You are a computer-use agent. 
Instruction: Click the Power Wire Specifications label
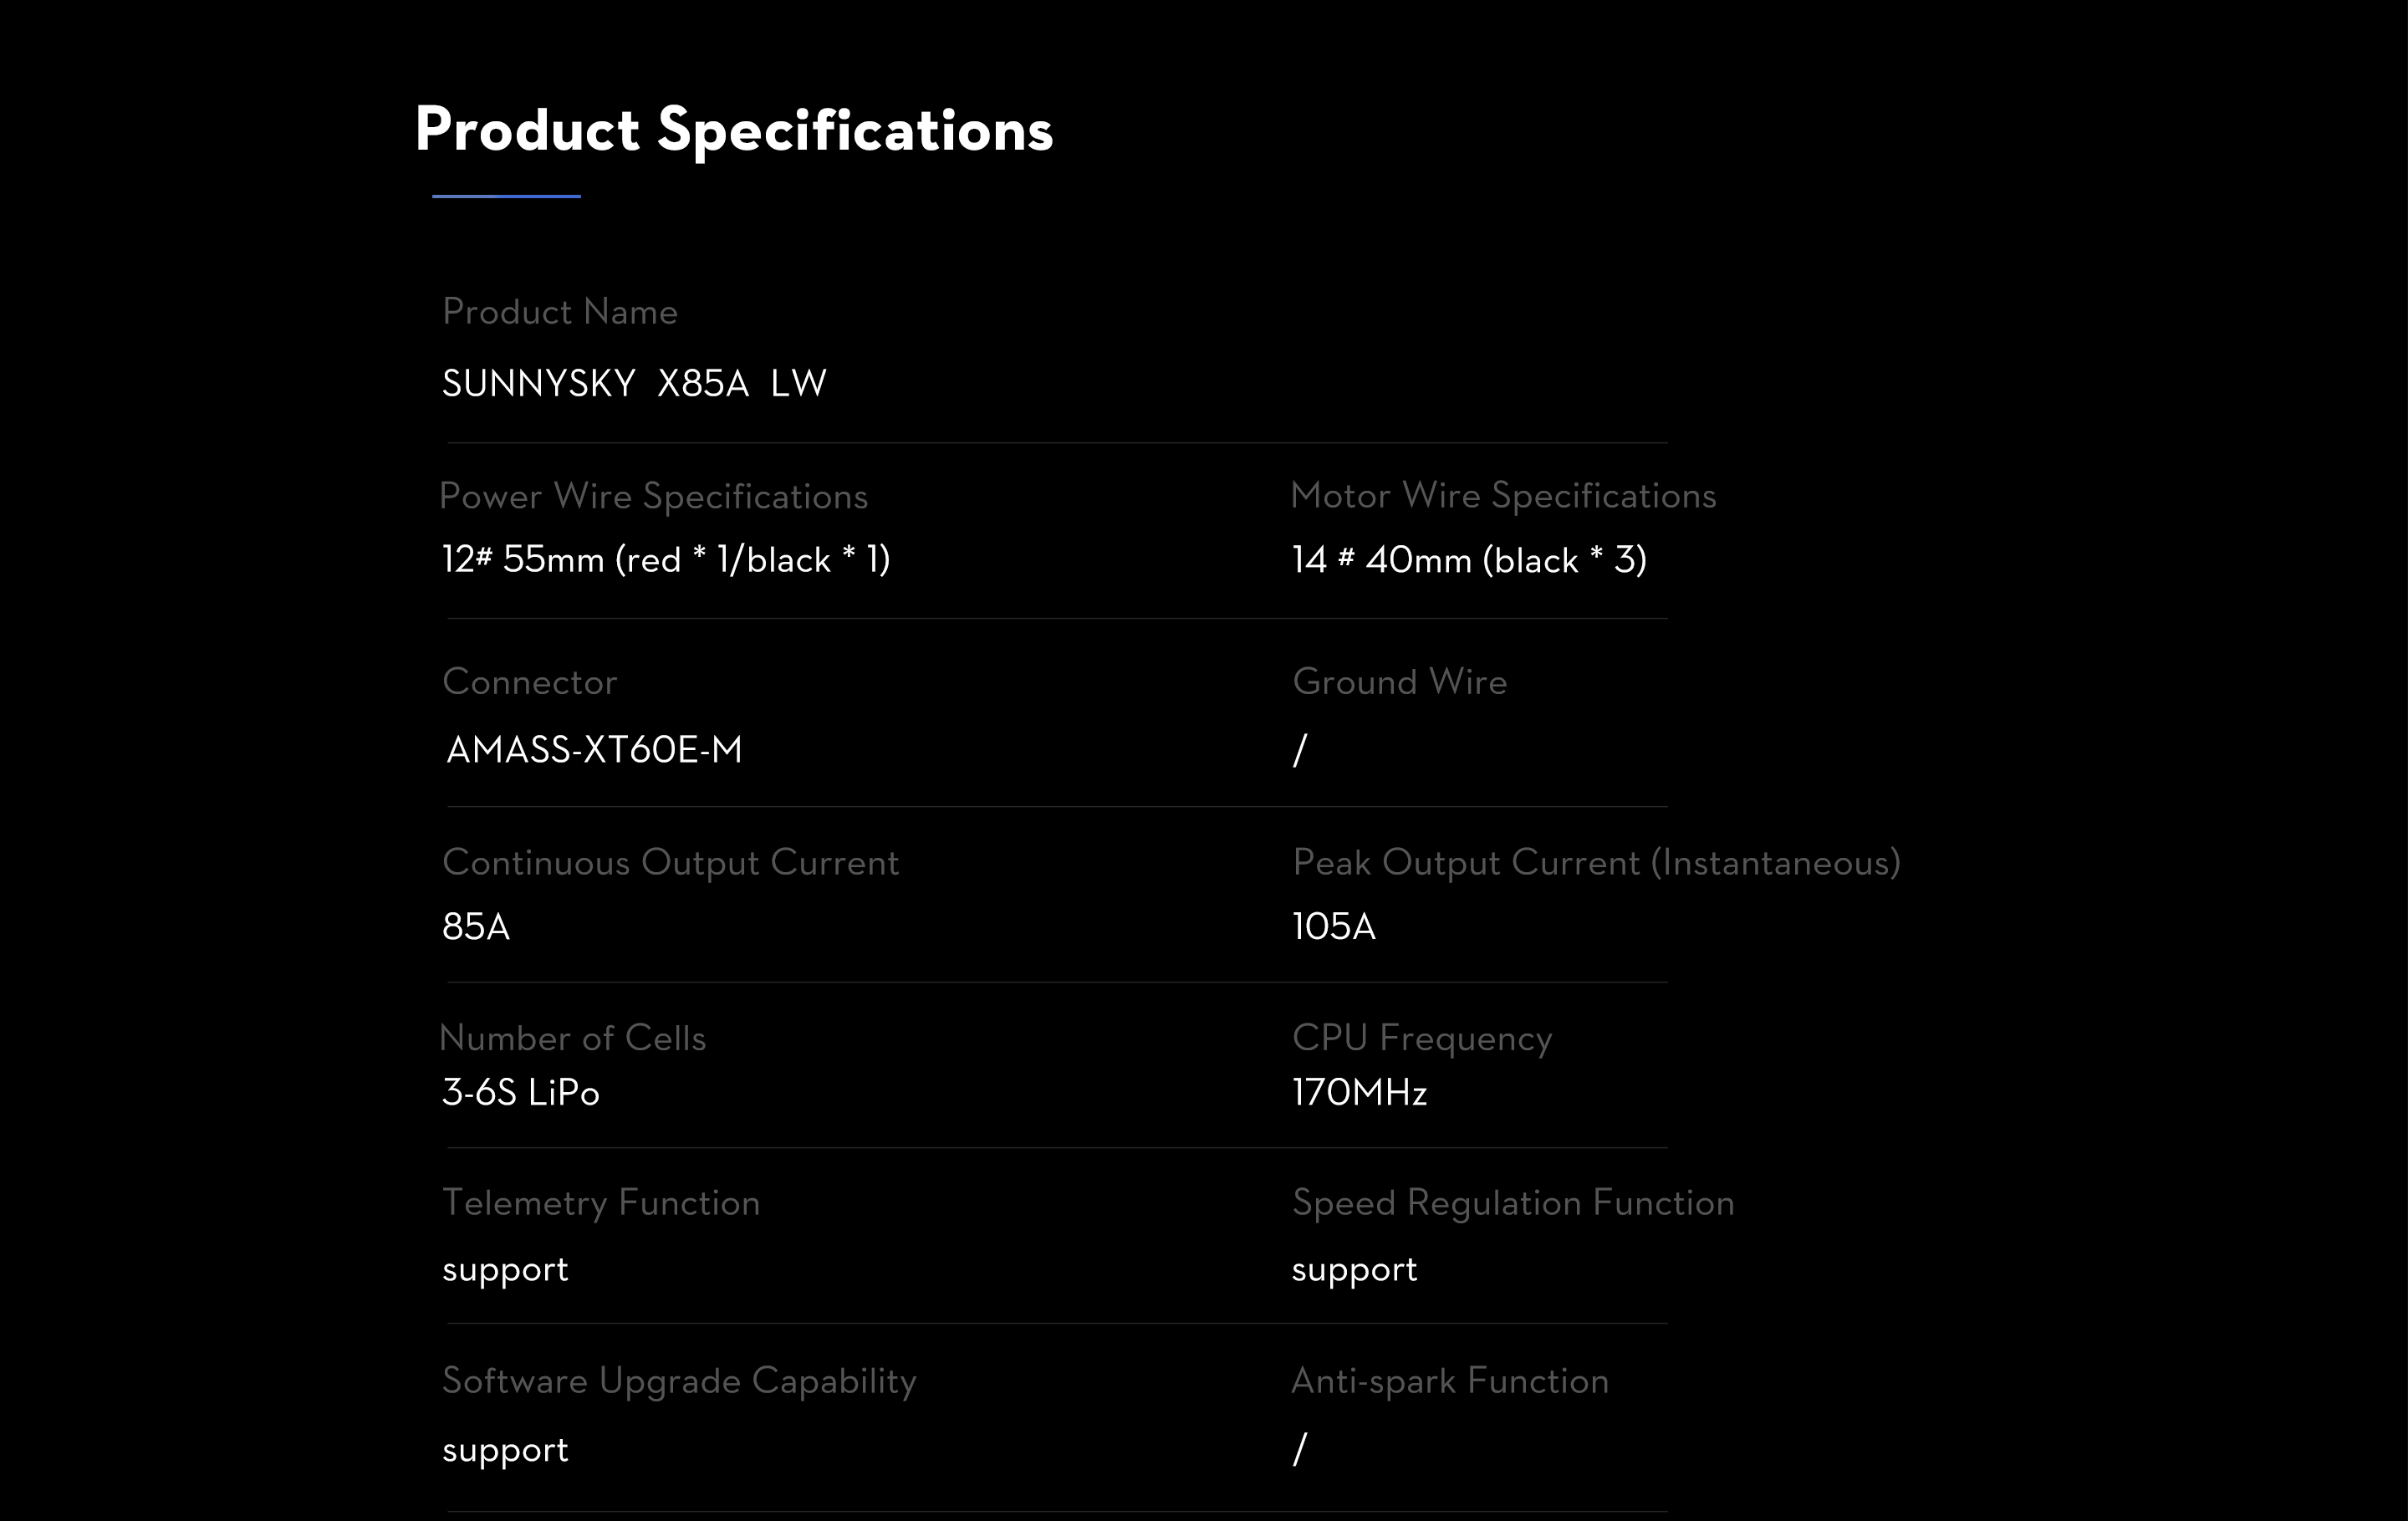653,497
